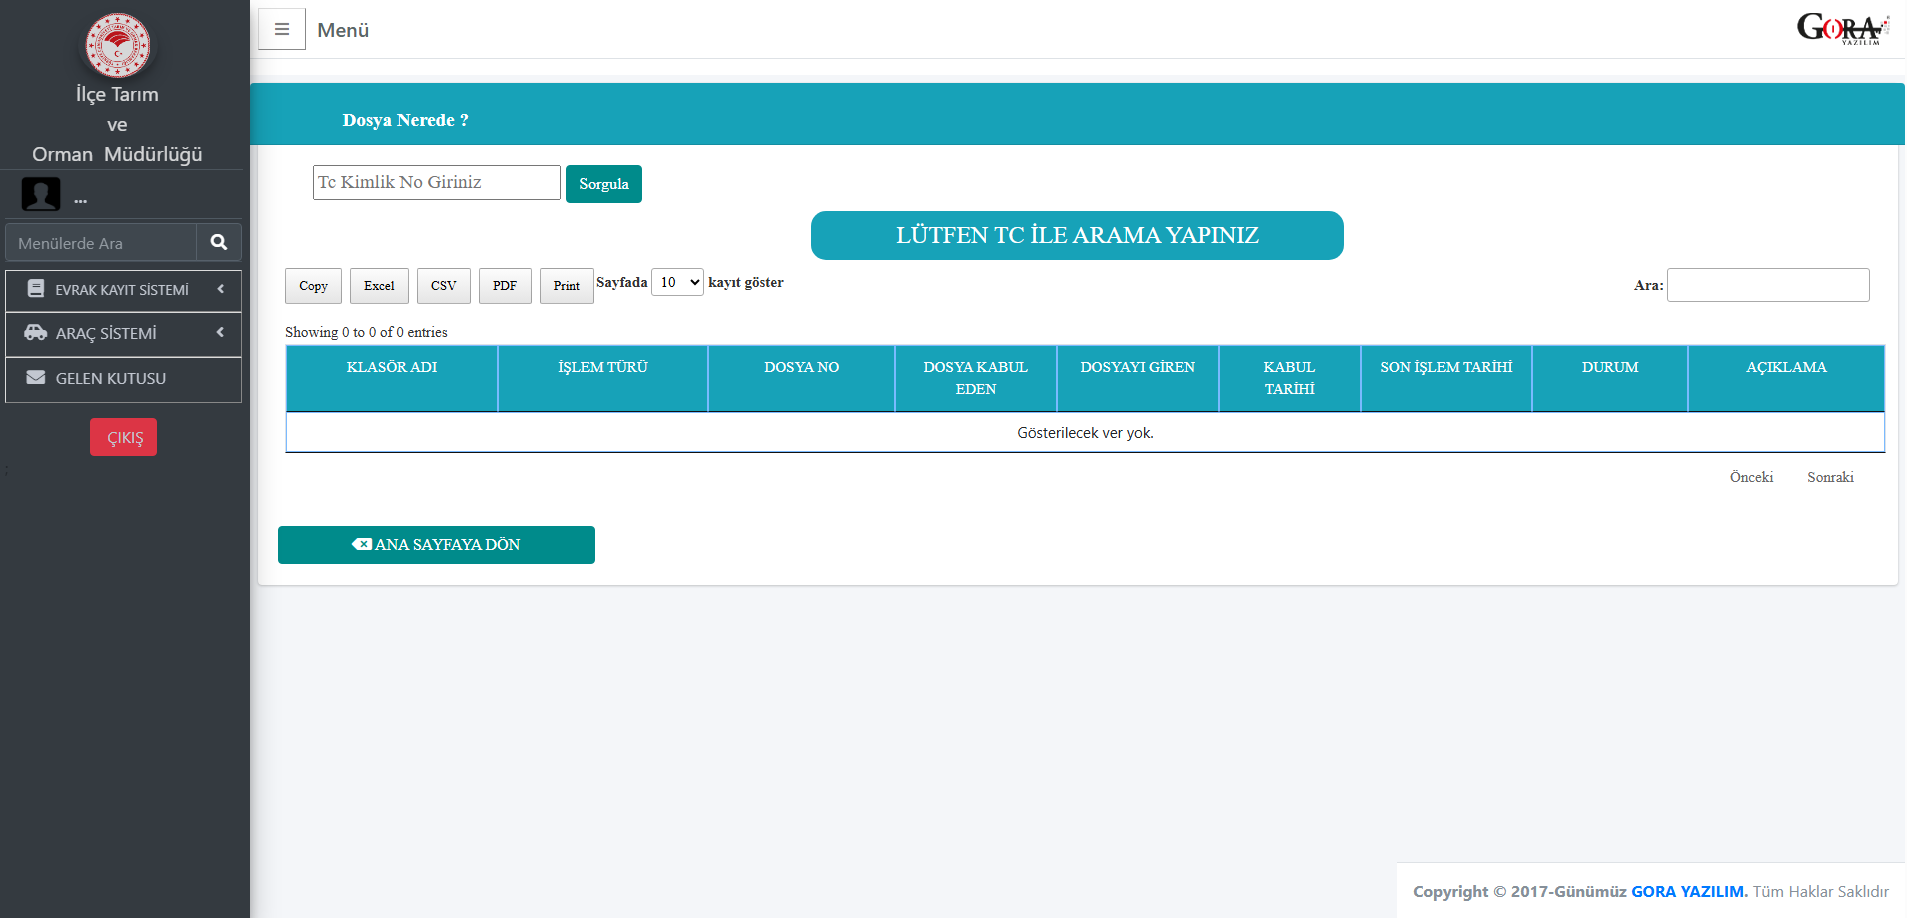Click the document icon beside Evrak Kayıt Sistemi
1907x918 pixels.
pyautogui.click(x=36, y=289)
